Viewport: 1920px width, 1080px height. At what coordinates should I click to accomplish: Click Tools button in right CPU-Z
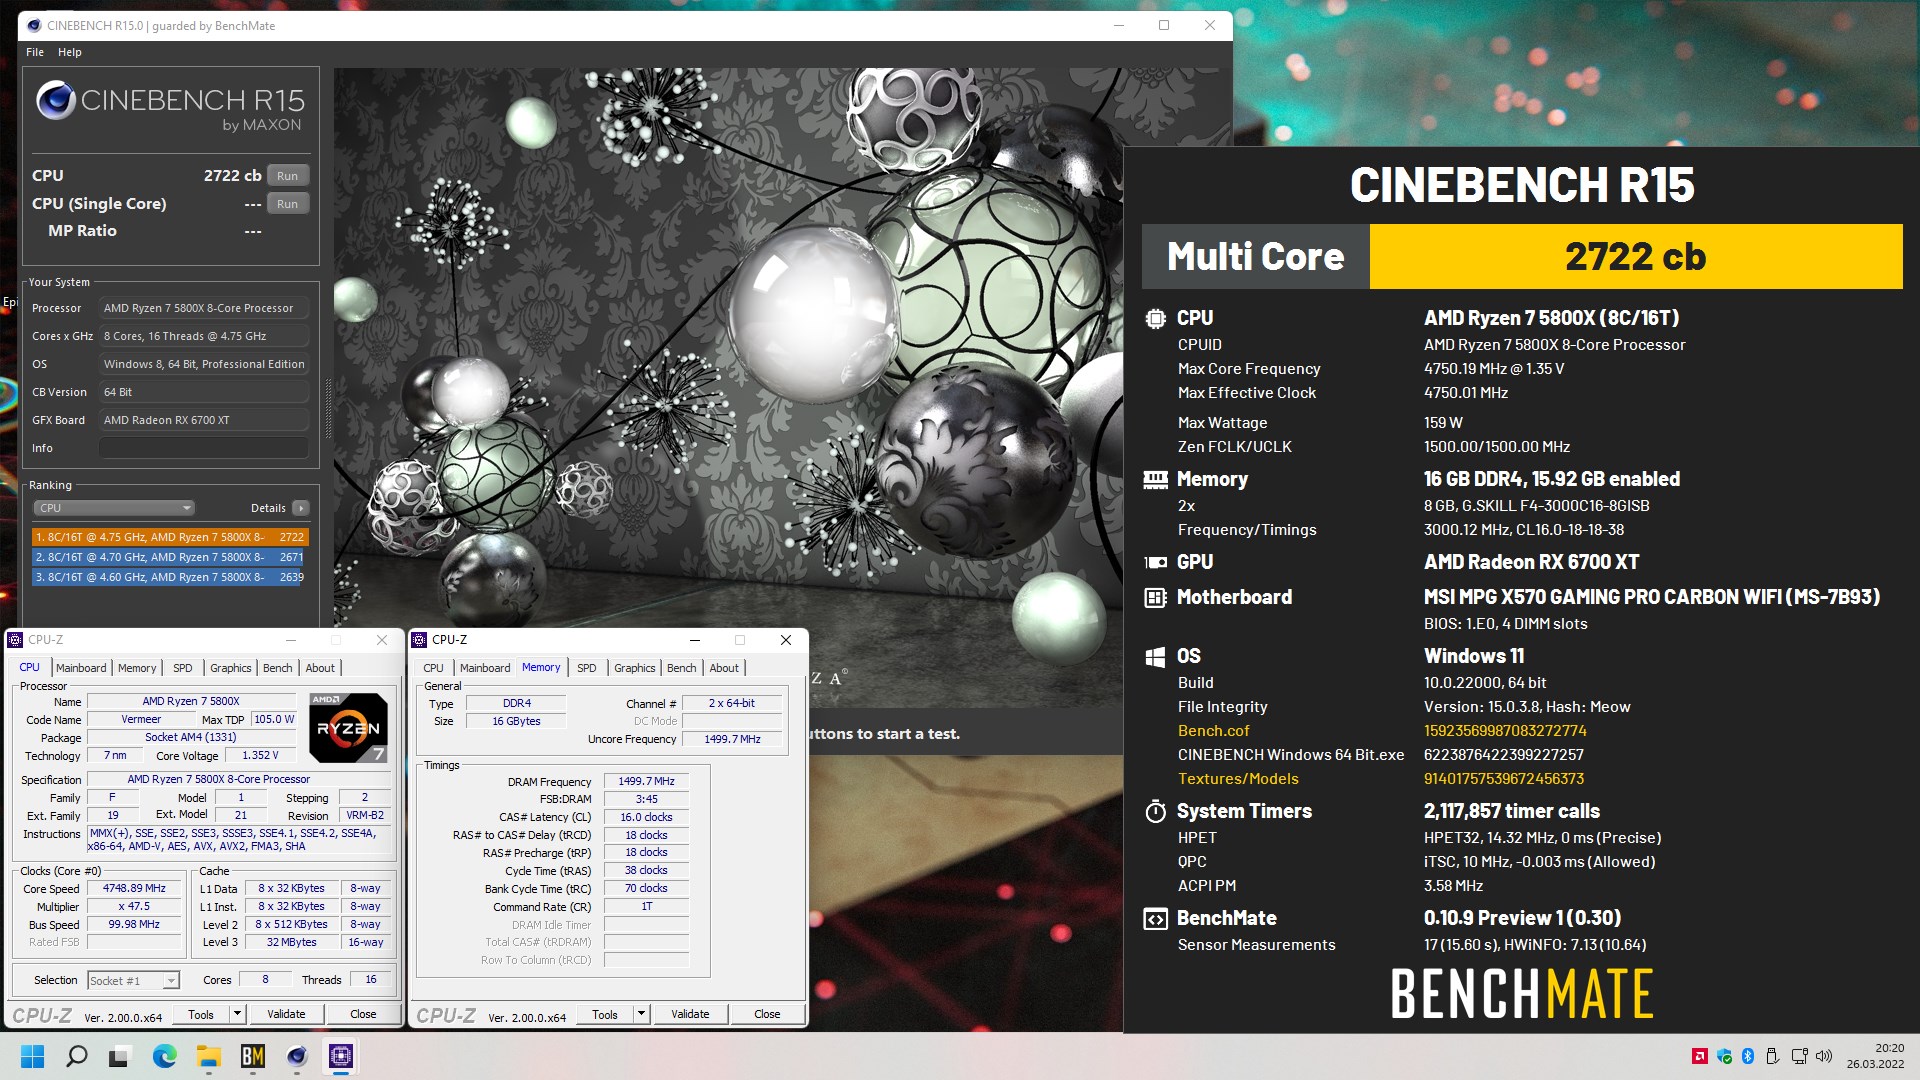click(605, 1014)
